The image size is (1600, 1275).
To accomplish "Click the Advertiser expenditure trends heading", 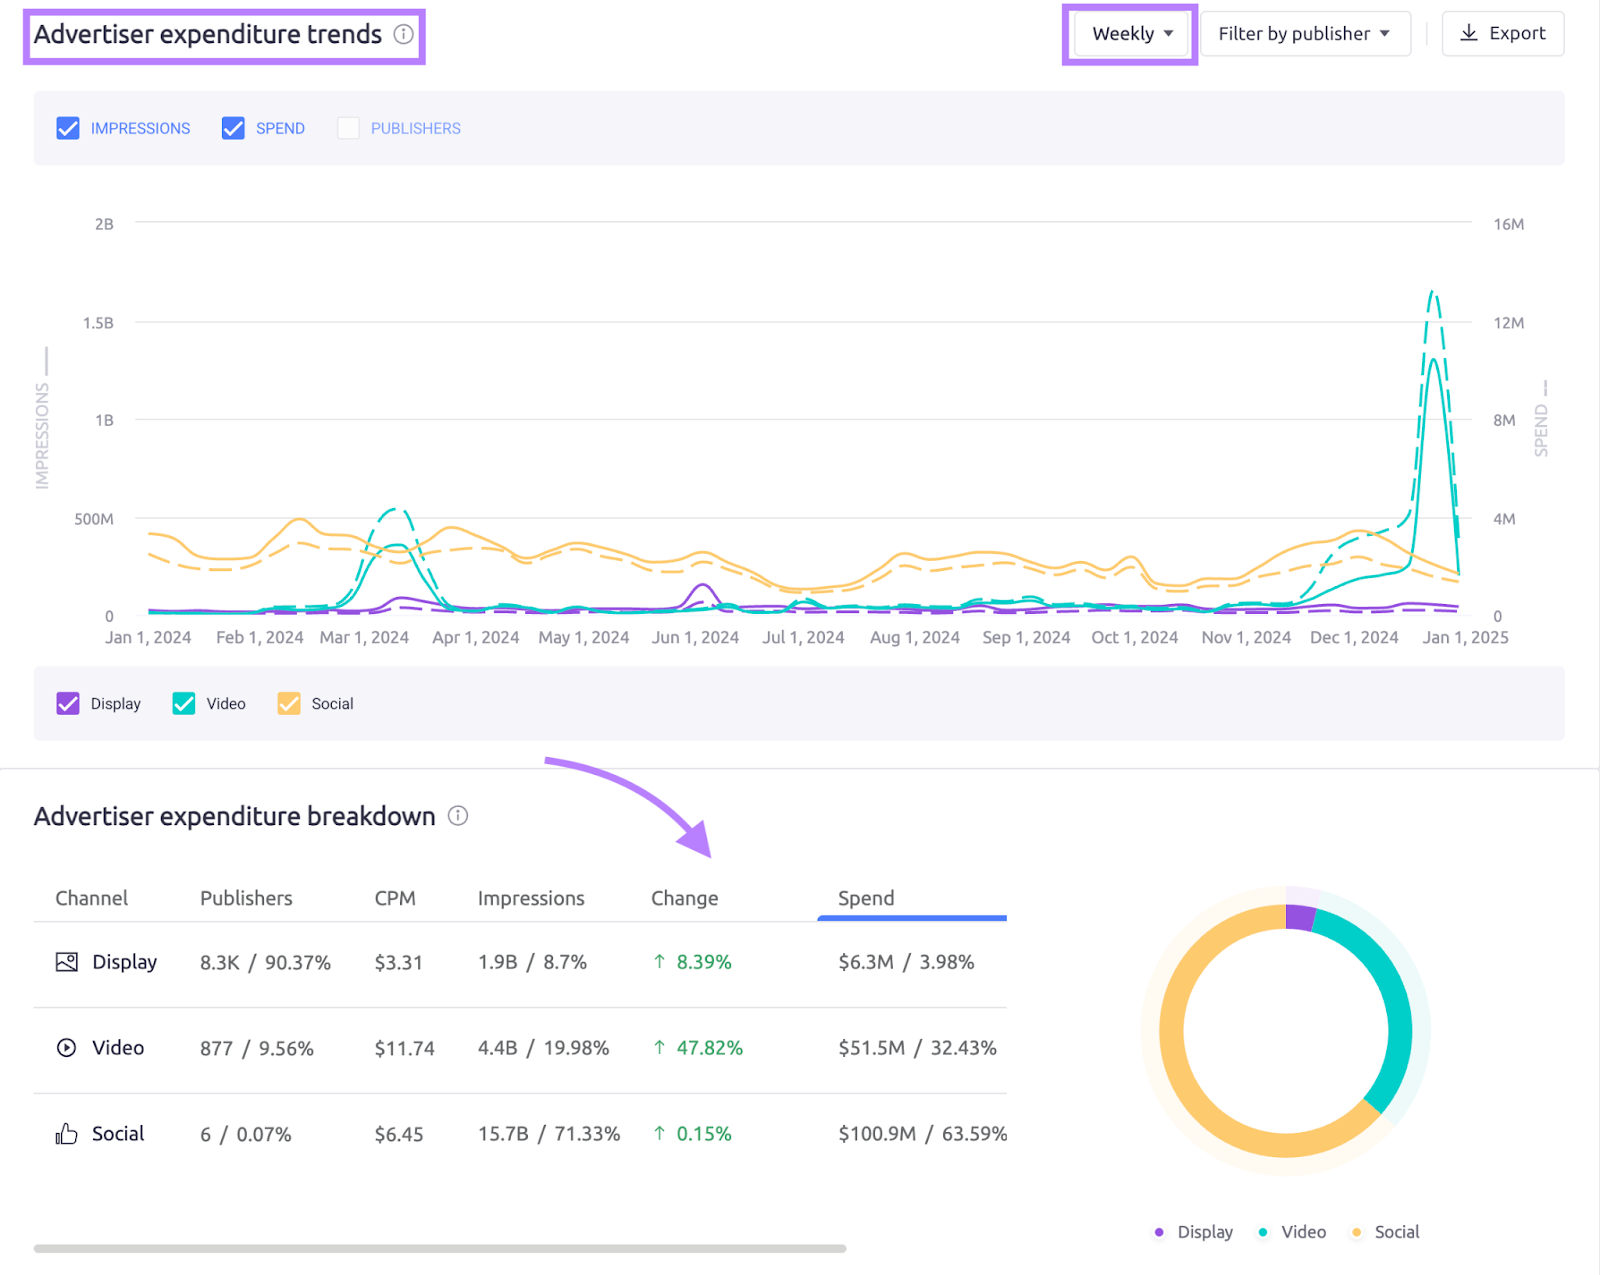I will point(208,34).
